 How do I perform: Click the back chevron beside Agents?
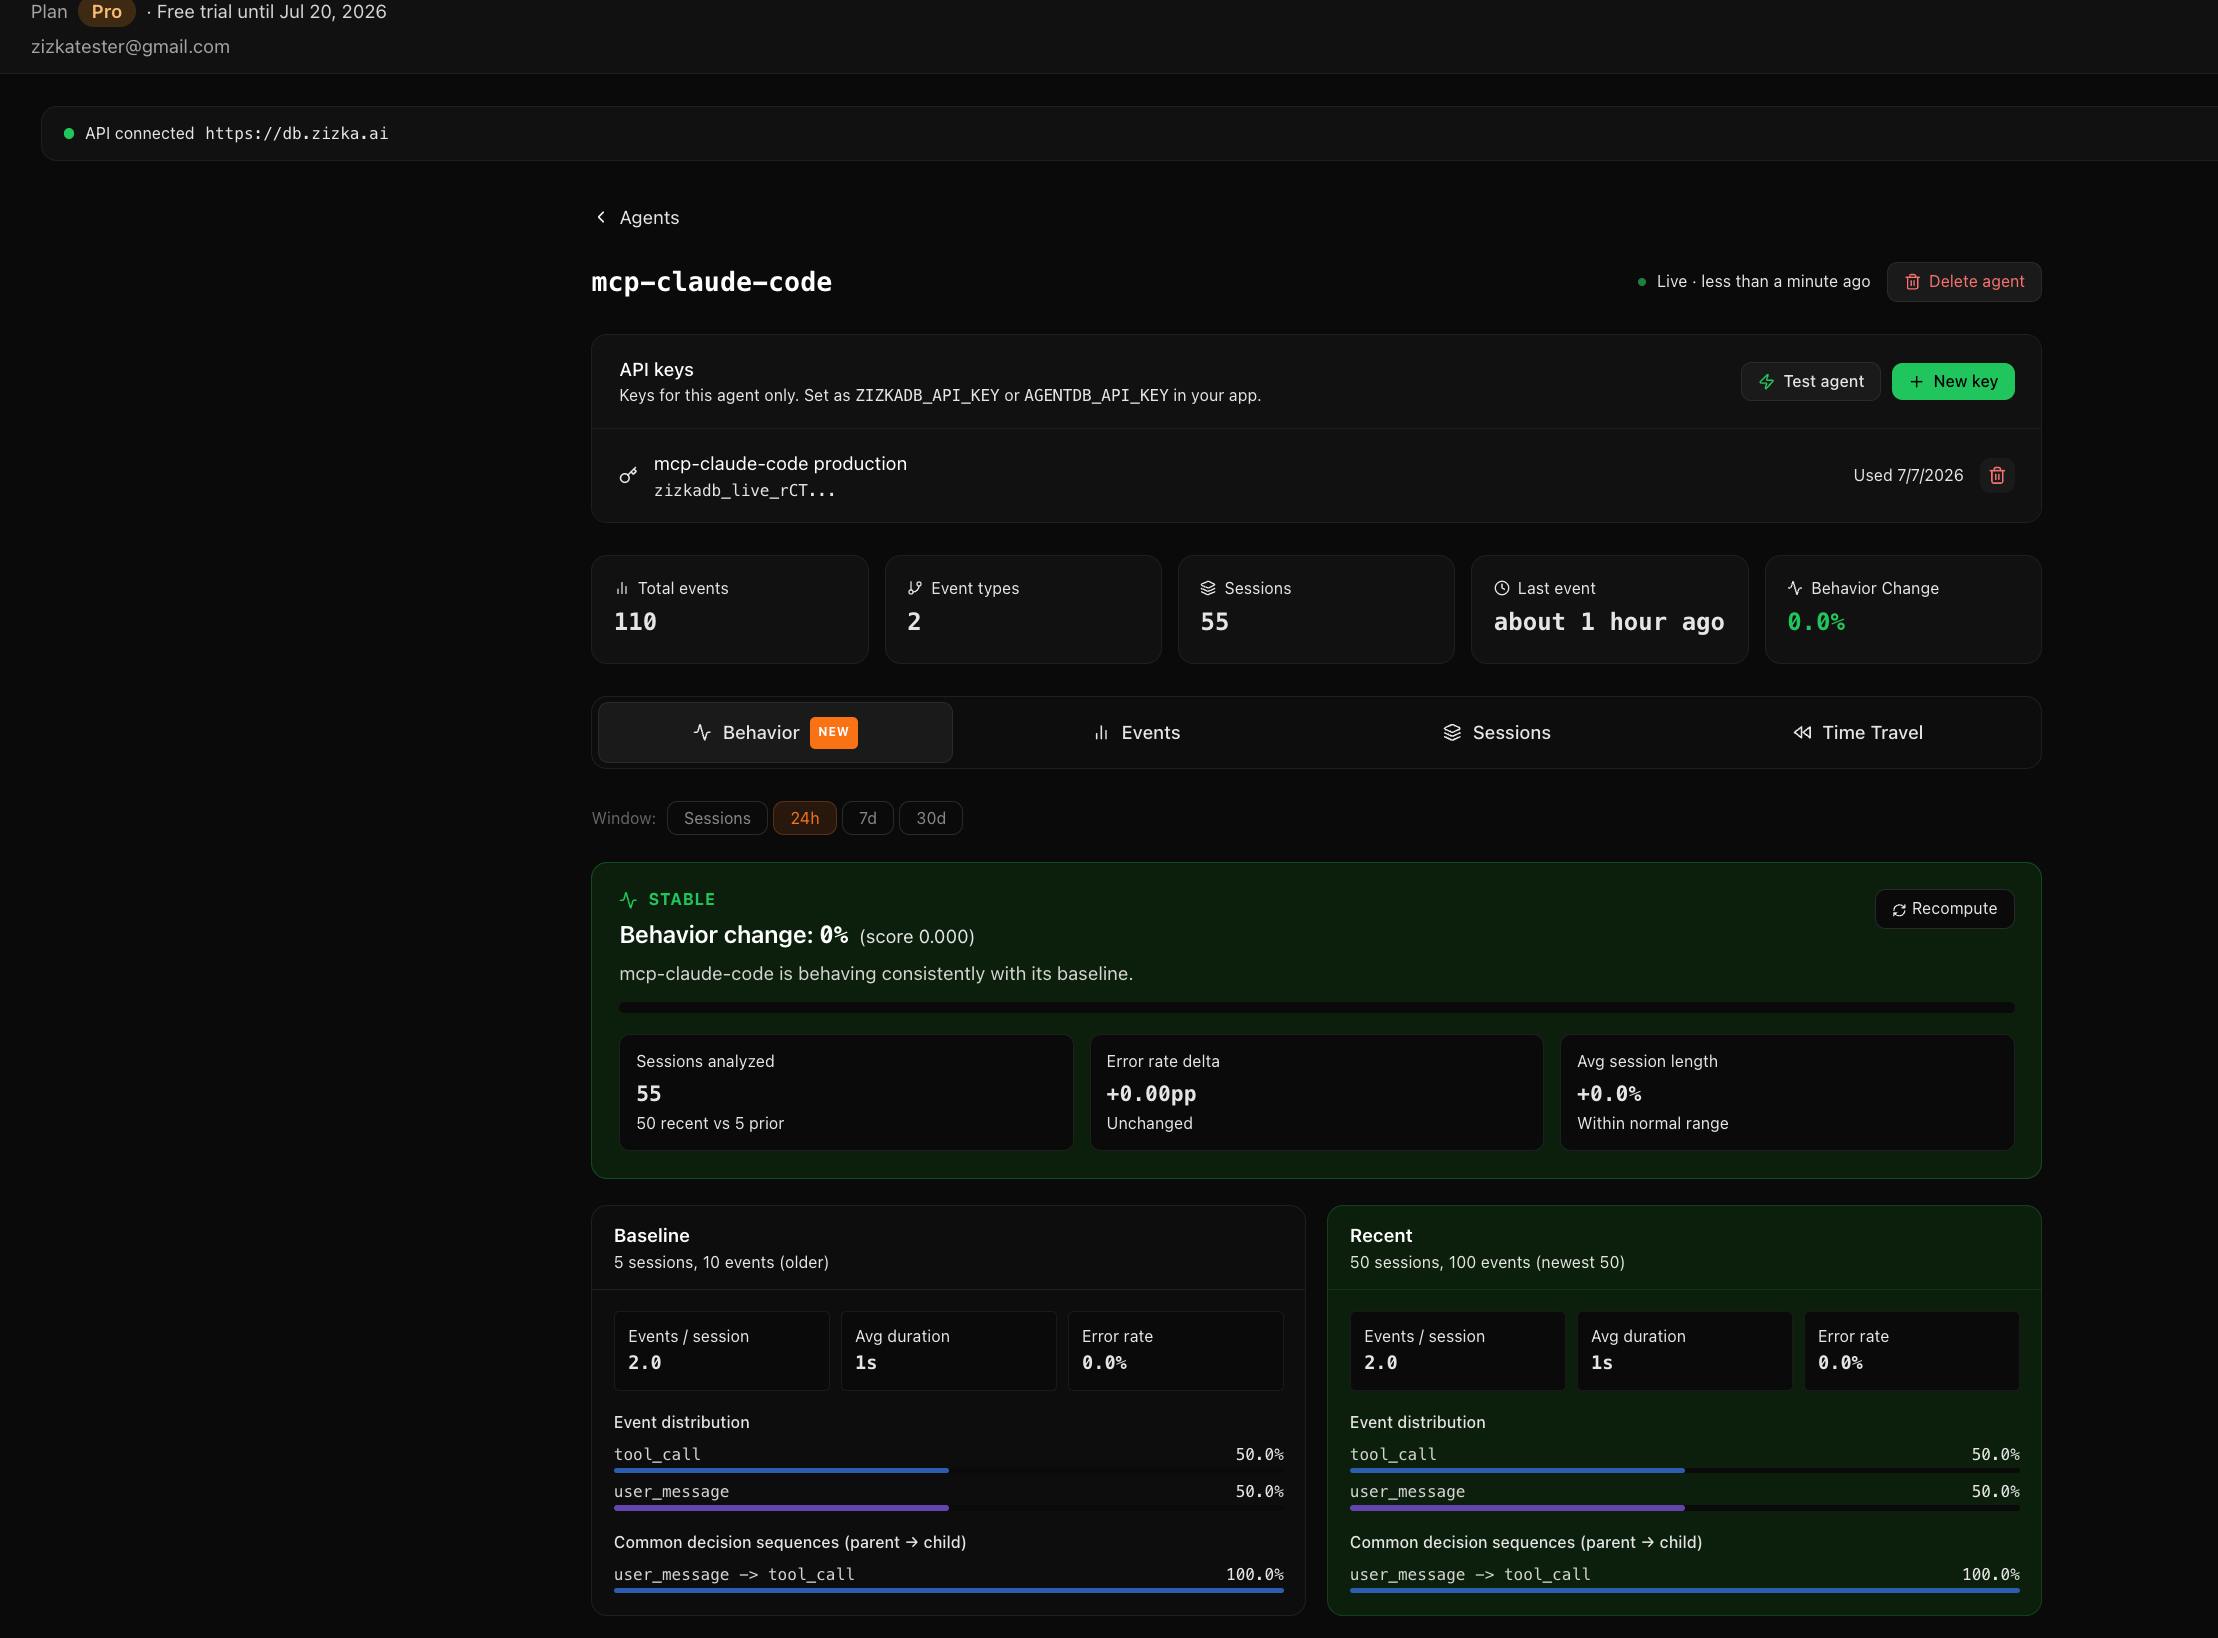[601, 217]
